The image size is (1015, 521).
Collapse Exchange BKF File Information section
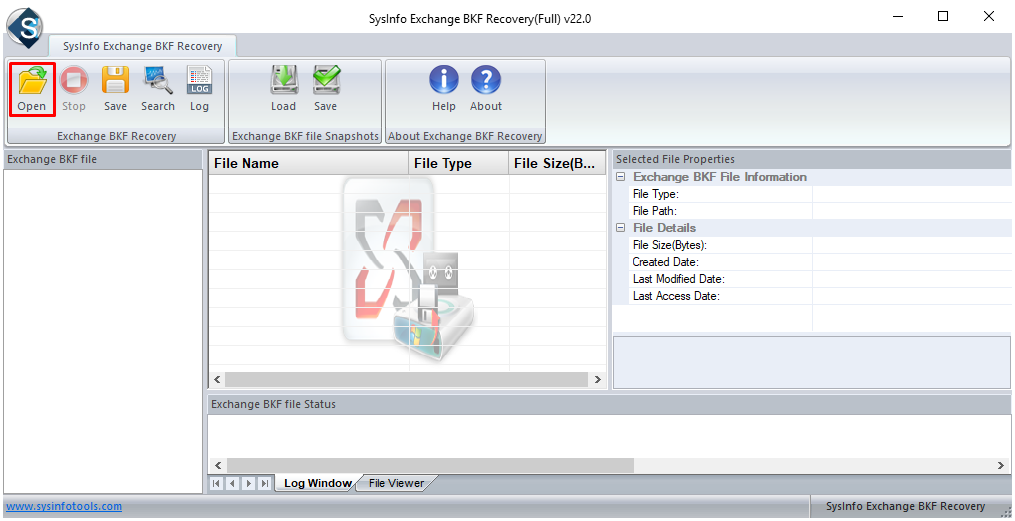coord(621,177)
